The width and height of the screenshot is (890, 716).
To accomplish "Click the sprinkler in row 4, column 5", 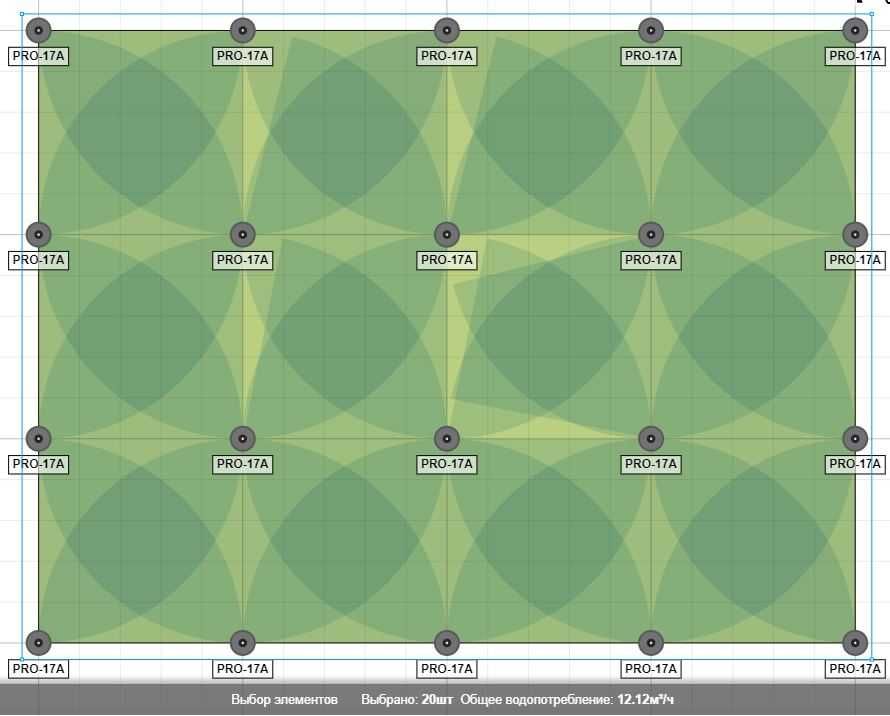I will (x=855, y=643).
